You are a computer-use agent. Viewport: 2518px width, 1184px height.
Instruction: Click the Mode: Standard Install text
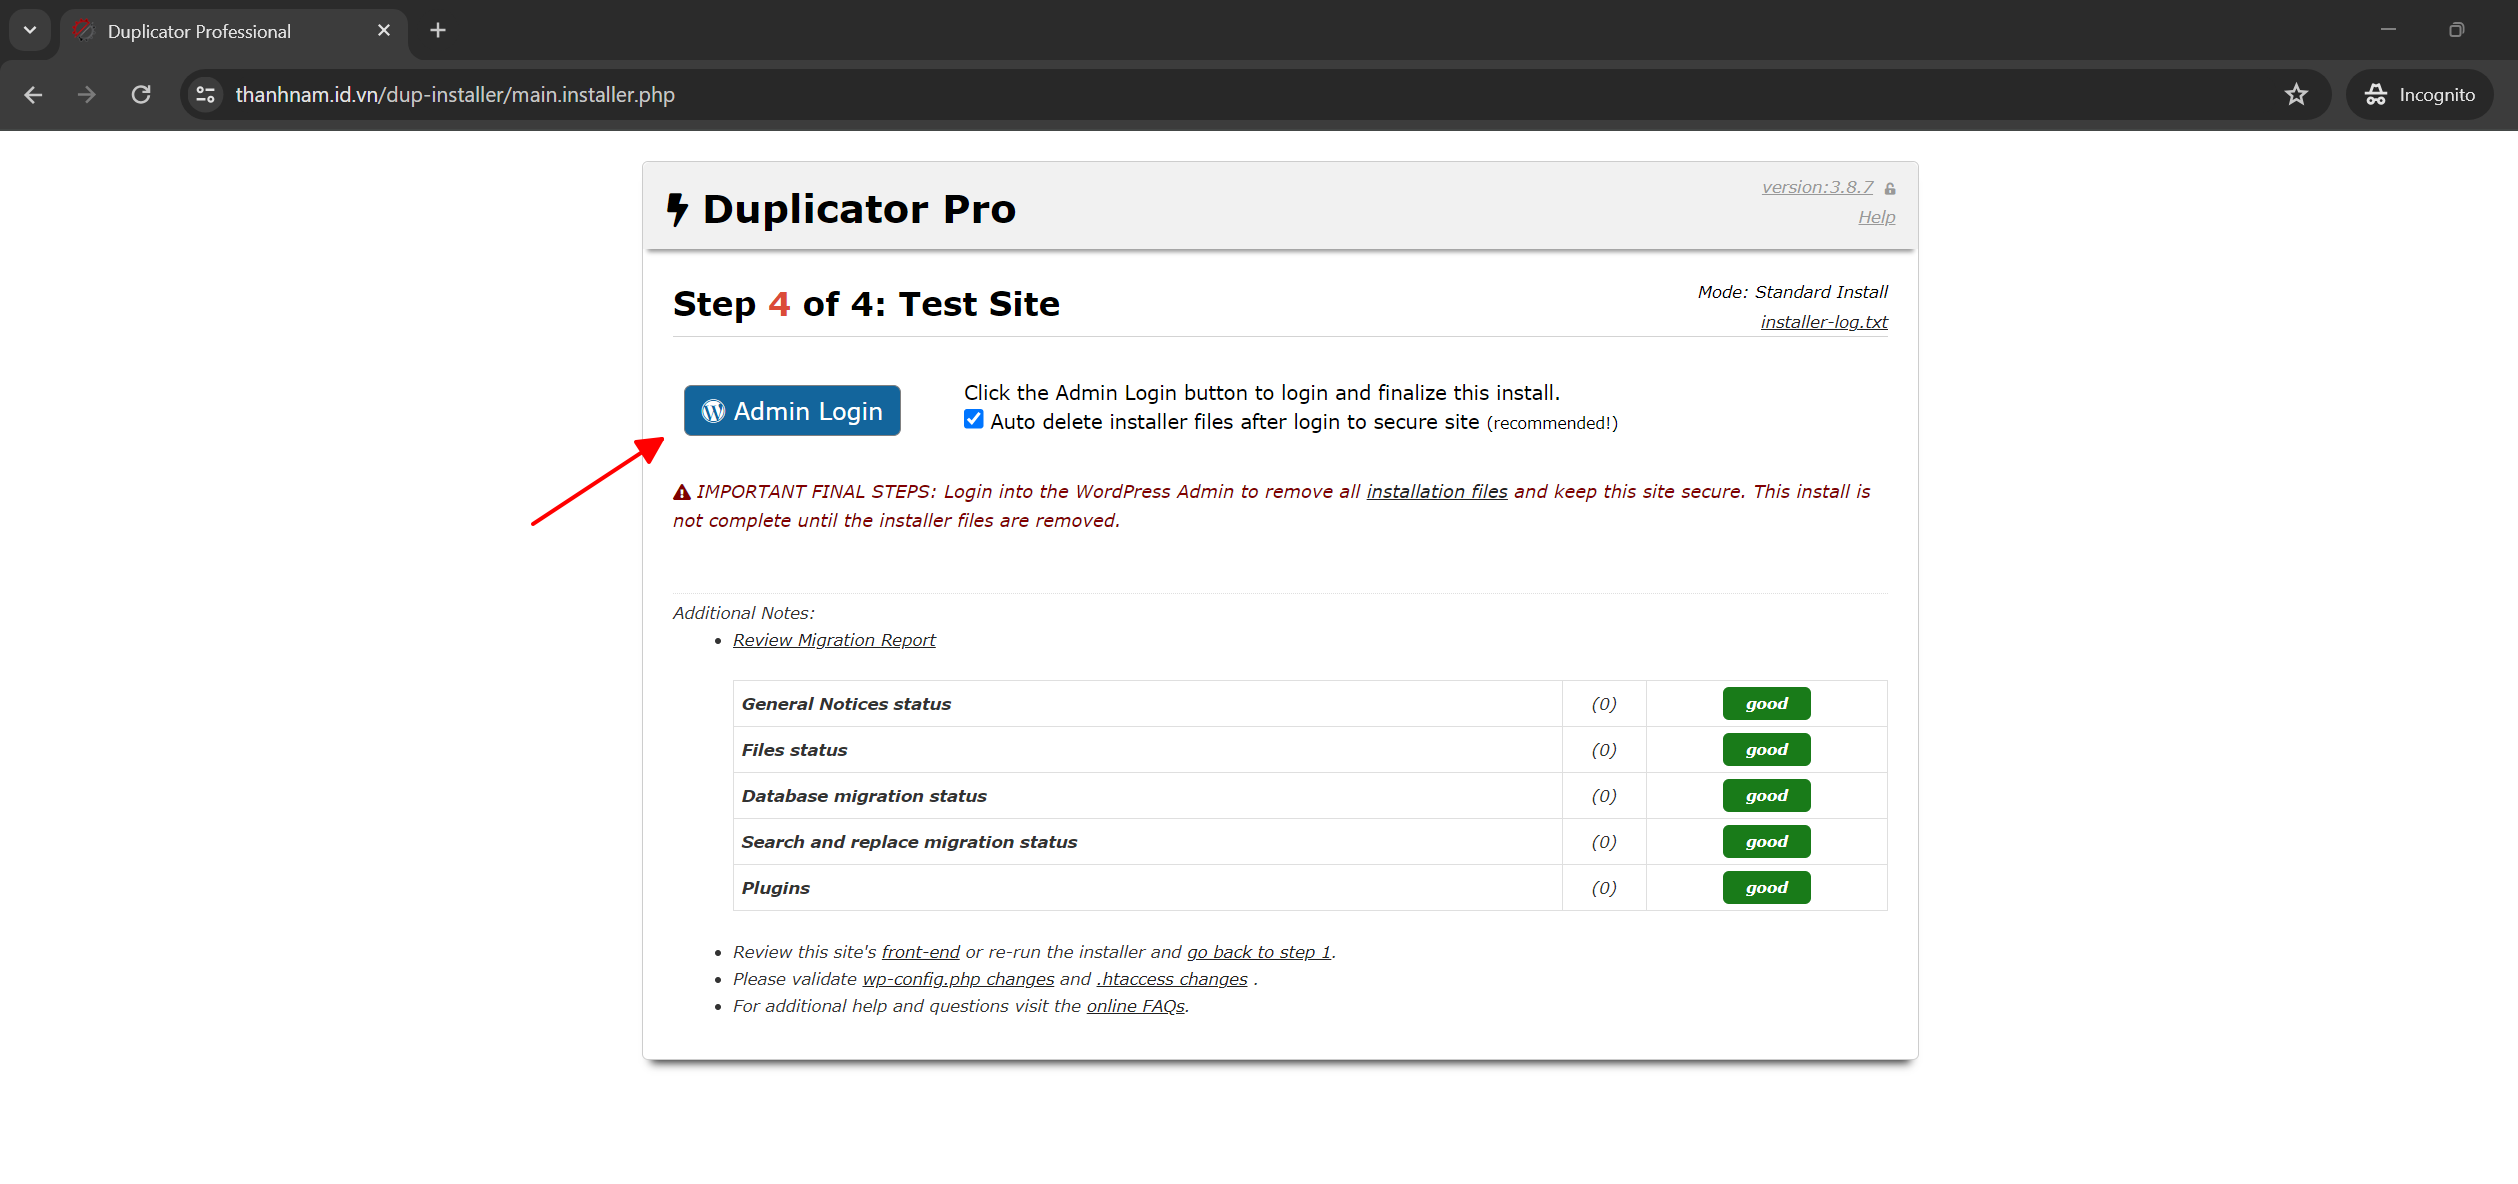[x=1792, y=292]
